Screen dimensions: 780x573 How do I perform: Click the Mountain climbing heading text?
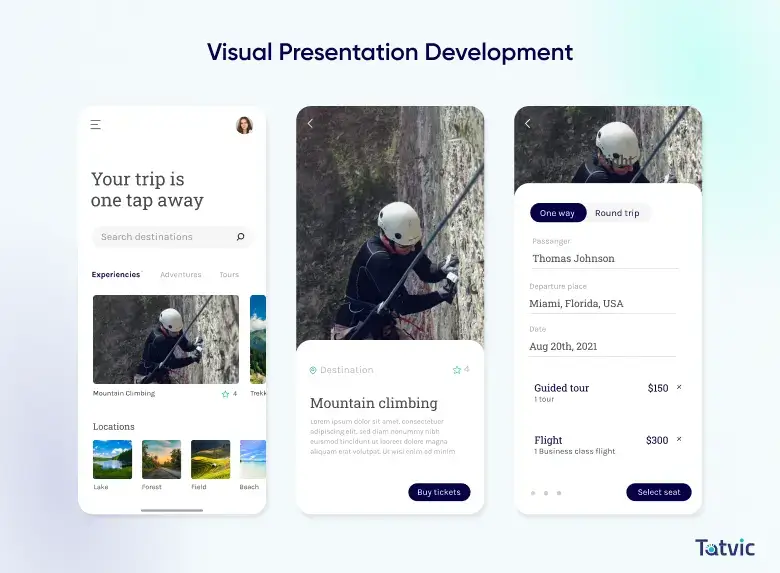point(374,403)
